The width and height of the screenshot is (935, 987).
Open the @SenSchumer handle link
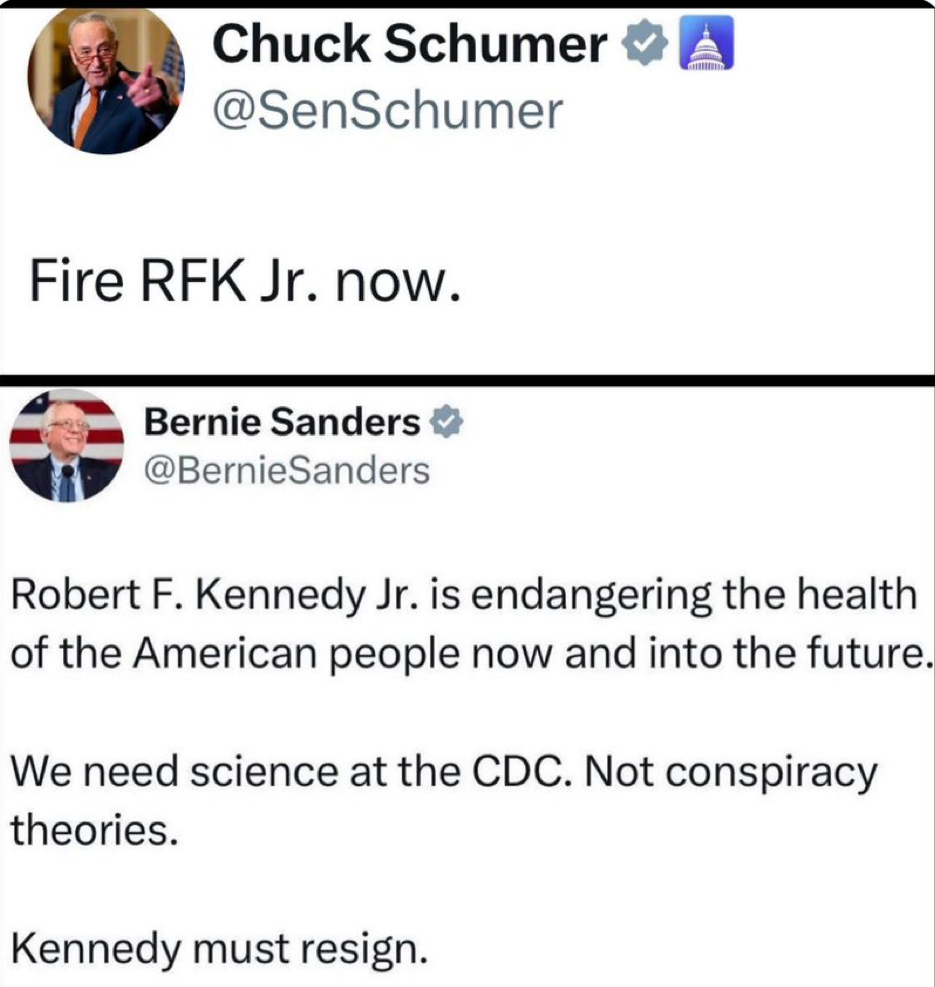[386, 111]
